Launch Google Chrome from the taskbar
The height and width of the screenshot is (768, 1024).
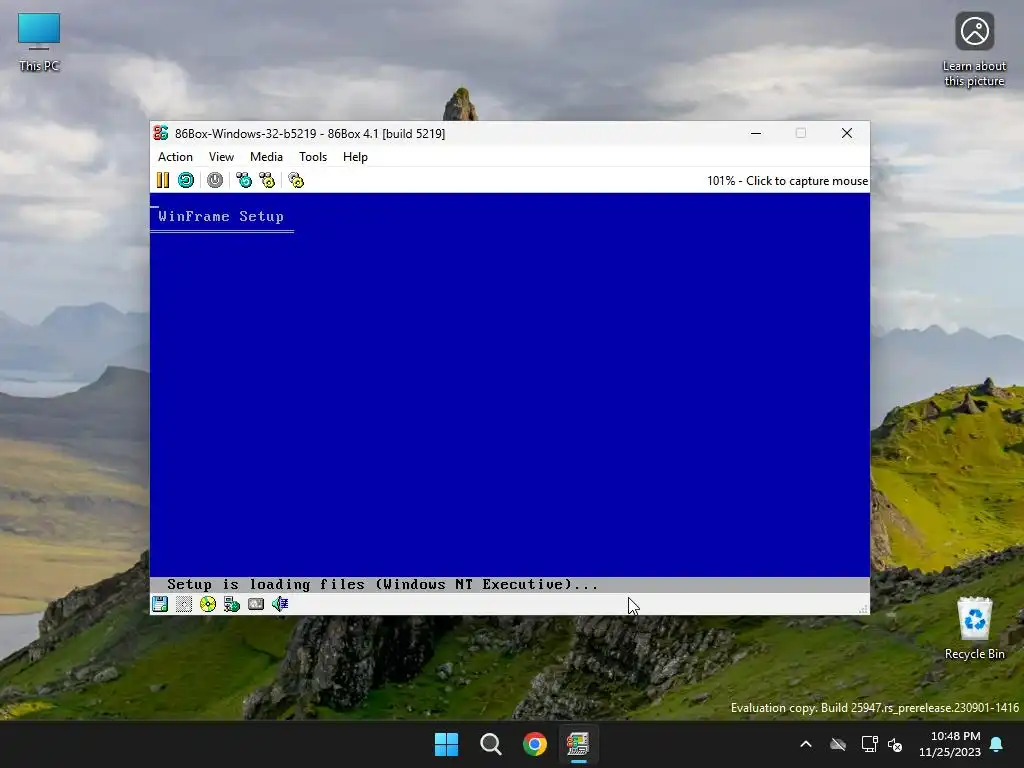[x=534, y=744]
